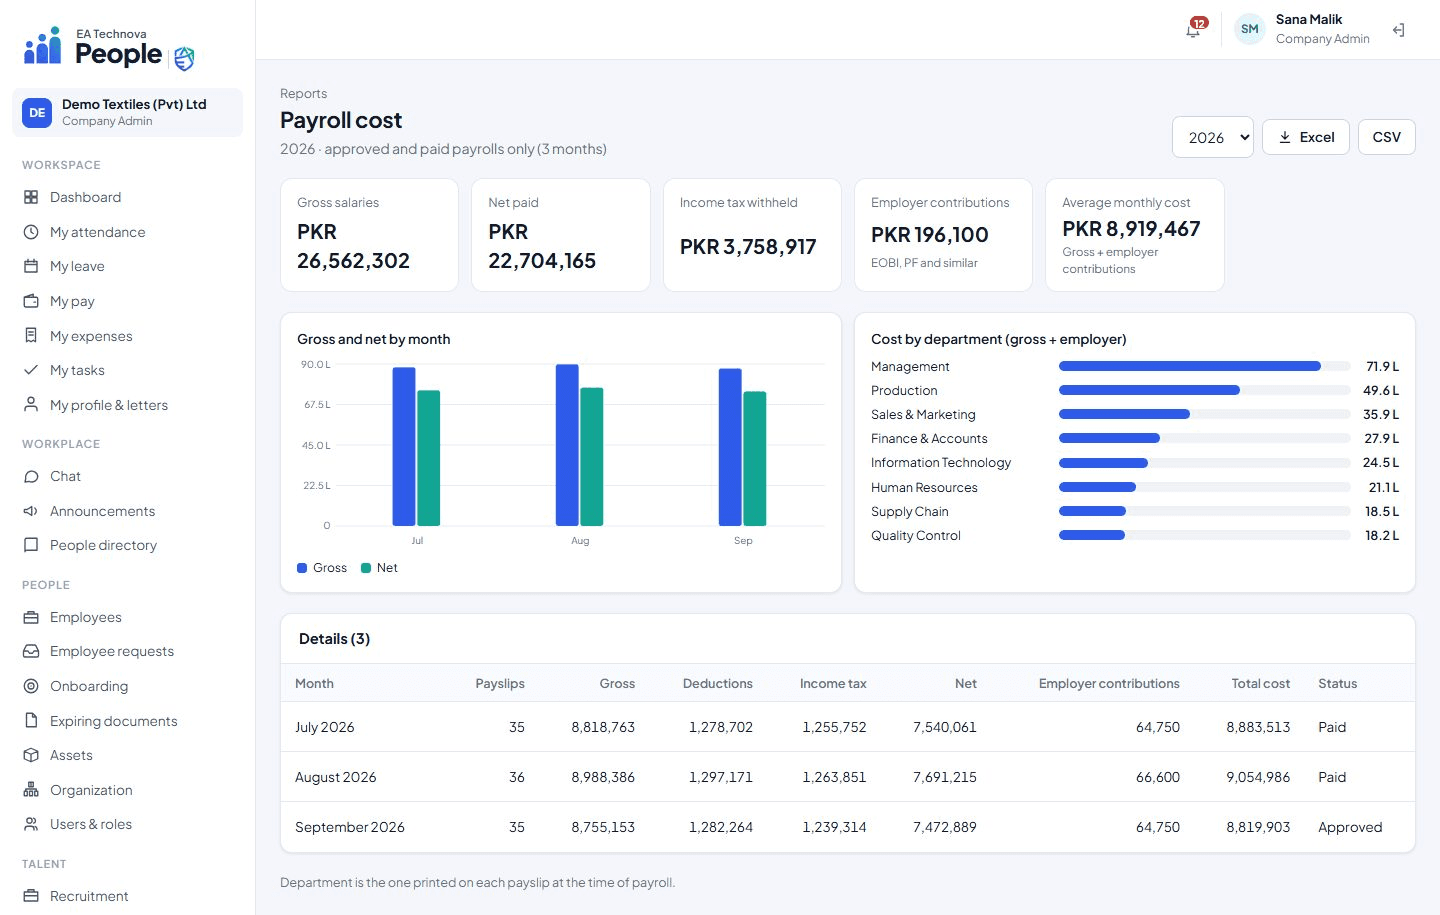Click the Month column header
Image resolution: width=1440 pixels, height=915 pixels.
coord(314,684)
